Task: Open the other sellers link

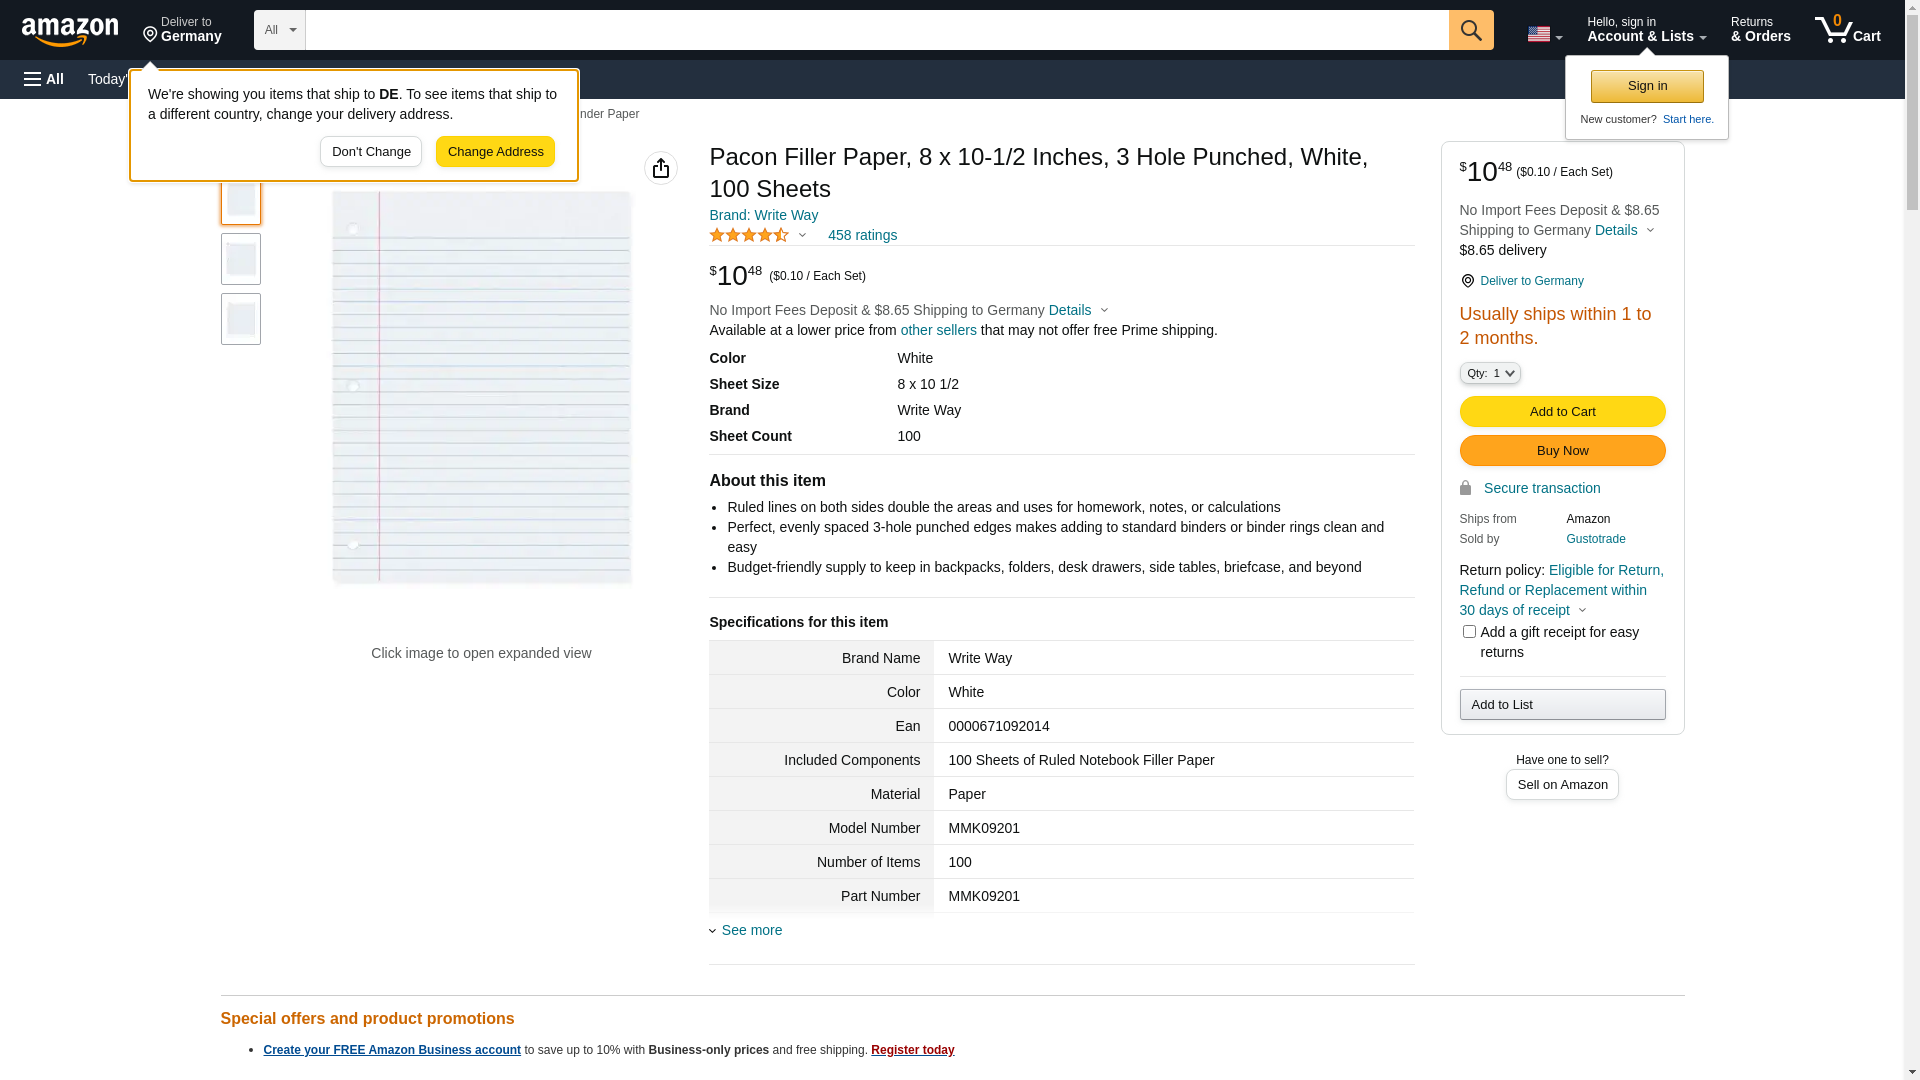Action: pos(938,330)
